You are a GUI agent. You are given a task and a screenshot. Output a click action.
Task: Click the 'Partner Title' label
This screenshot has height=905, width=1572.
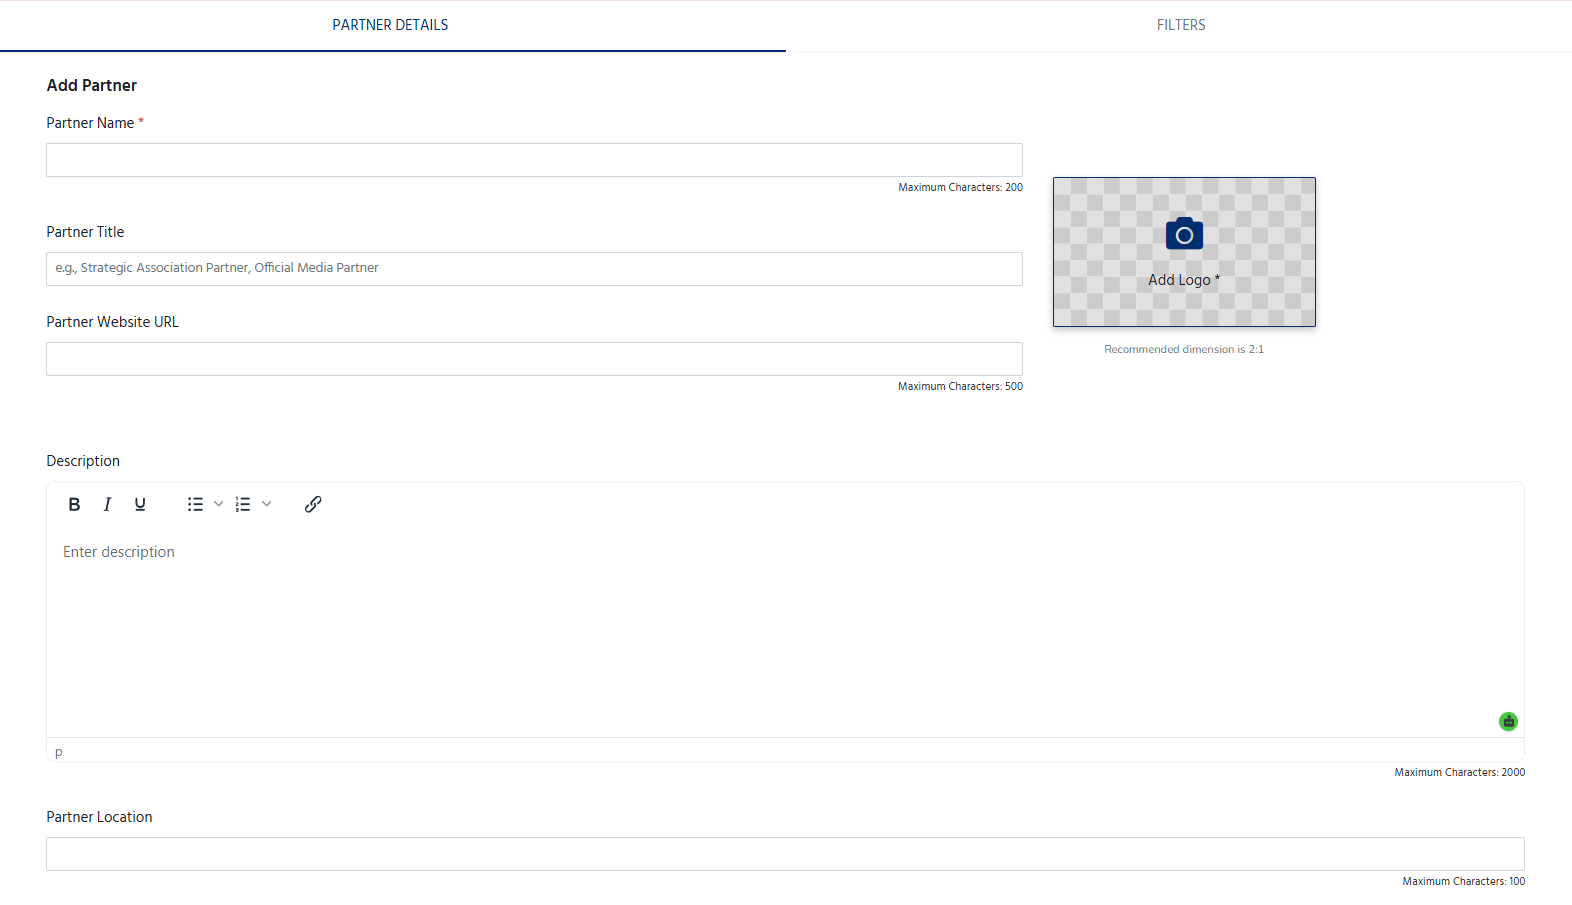point(85,232)
